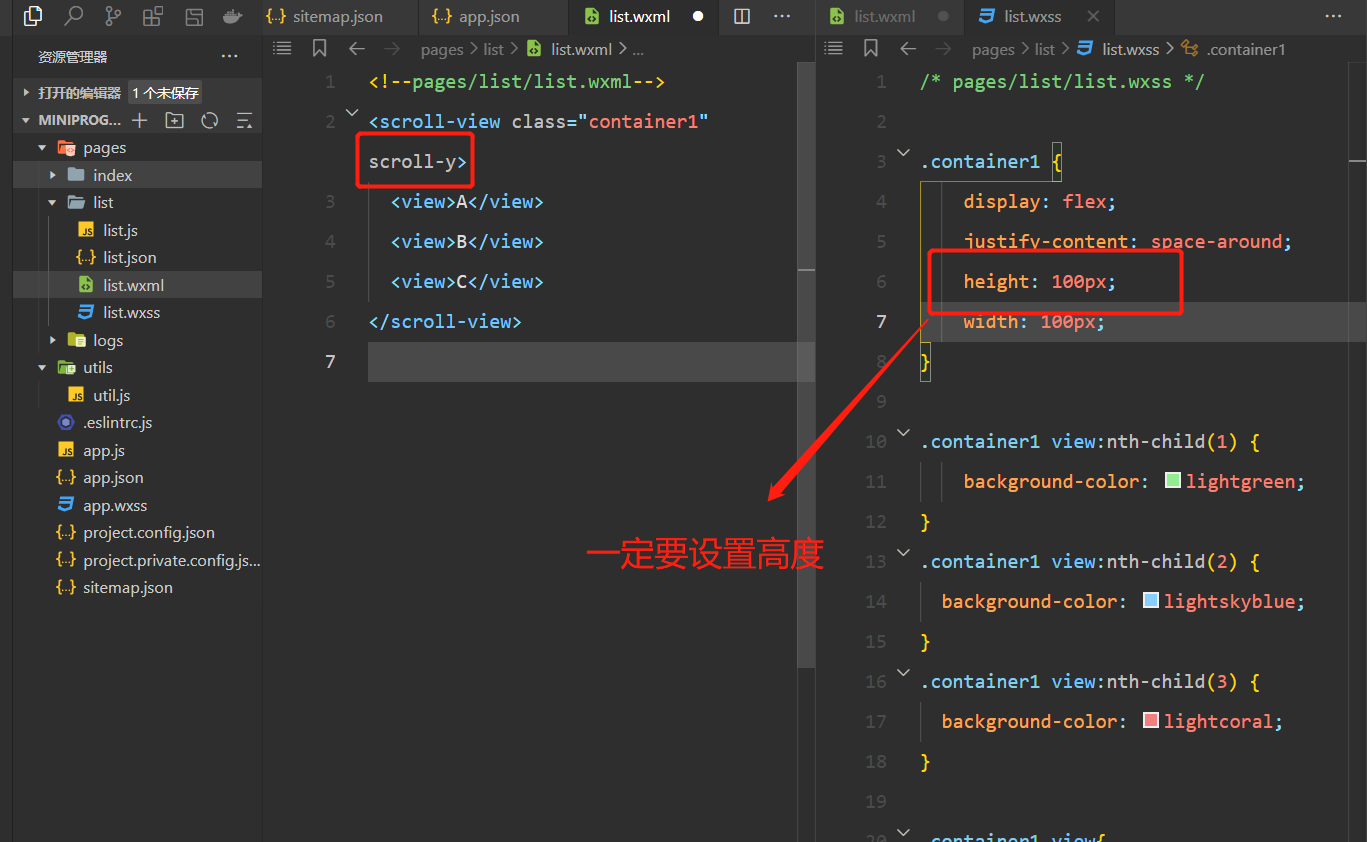Fold the .container1 rule at line 3
The image size is (1367, 842).
point(903,153)
